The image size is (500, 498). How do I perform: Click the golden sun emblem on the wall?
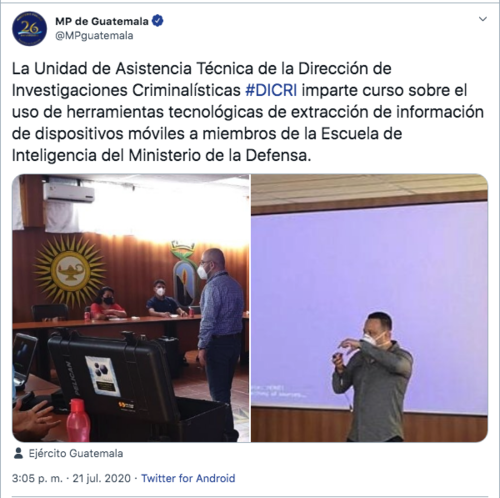[70, 270]
